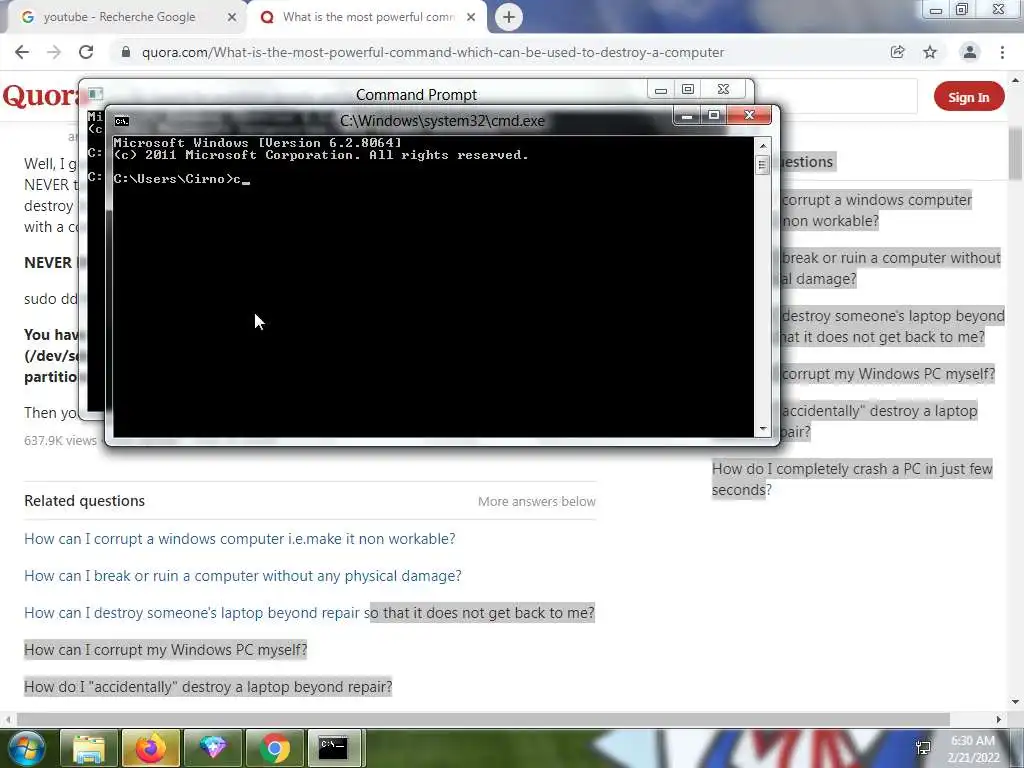This screenshot has height=768, width=1024.
Task: Click horizontal scrollbar right arrow
Action: click(999, 719)
